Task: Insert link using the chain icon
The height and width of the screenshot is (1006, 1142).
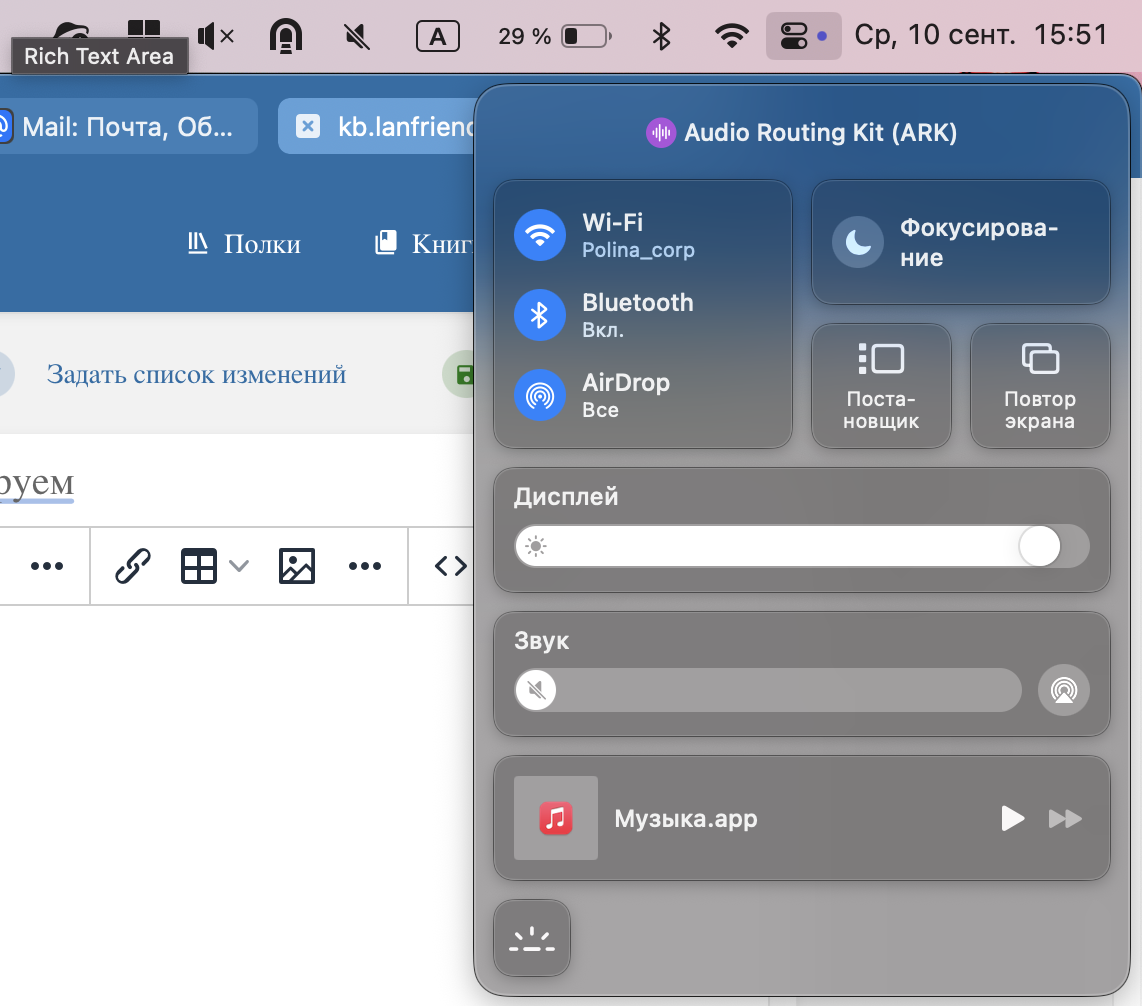Action: [x=133, y=566]
